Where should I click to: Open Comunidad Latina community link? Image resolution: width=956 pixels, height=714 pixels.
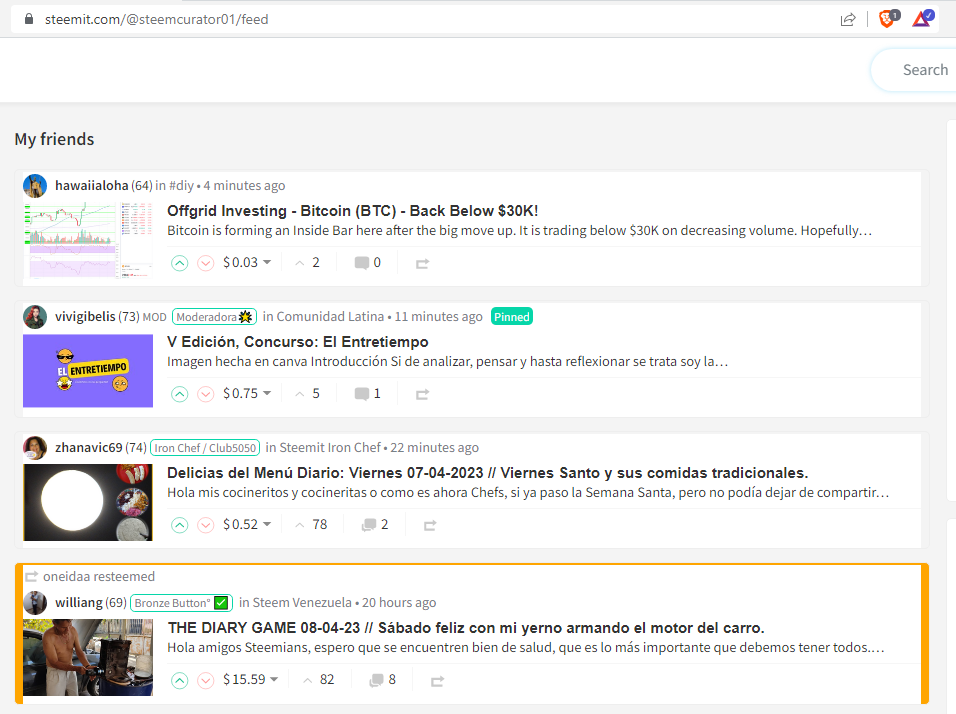pos(330,316)
